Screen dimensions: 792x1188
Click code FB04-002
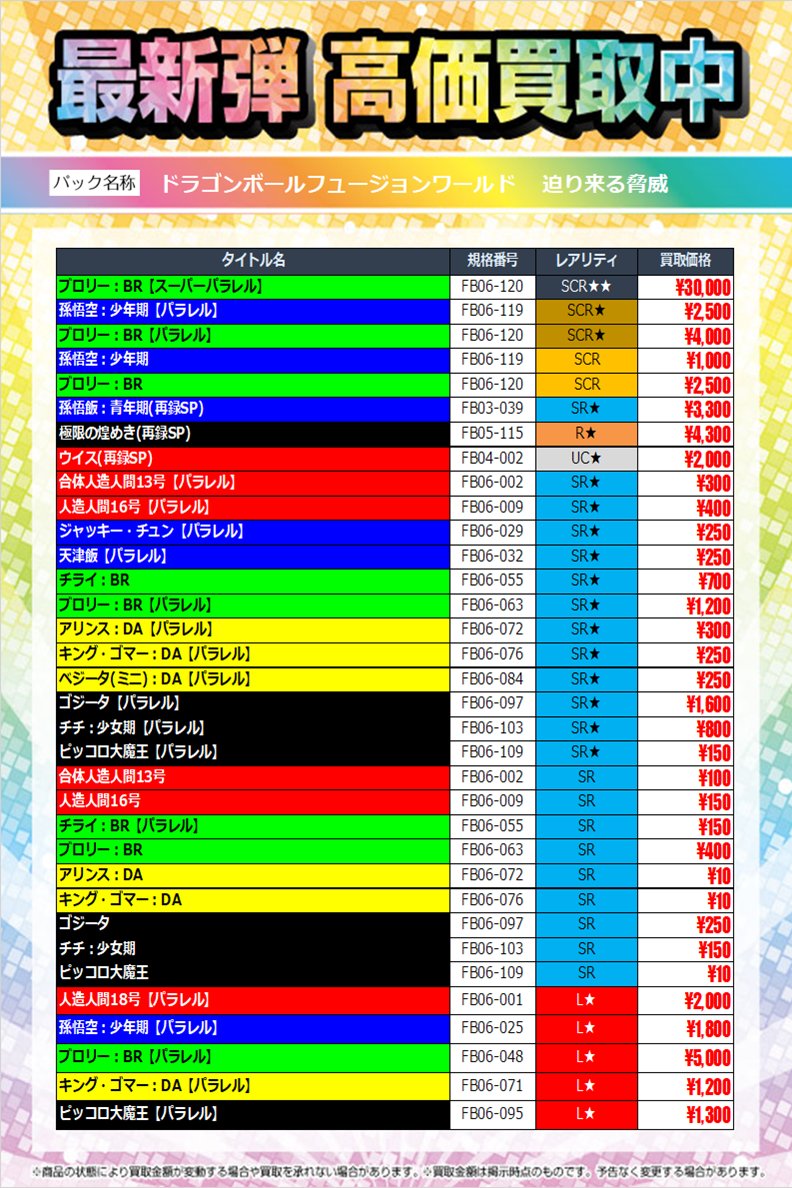[493, 458]
